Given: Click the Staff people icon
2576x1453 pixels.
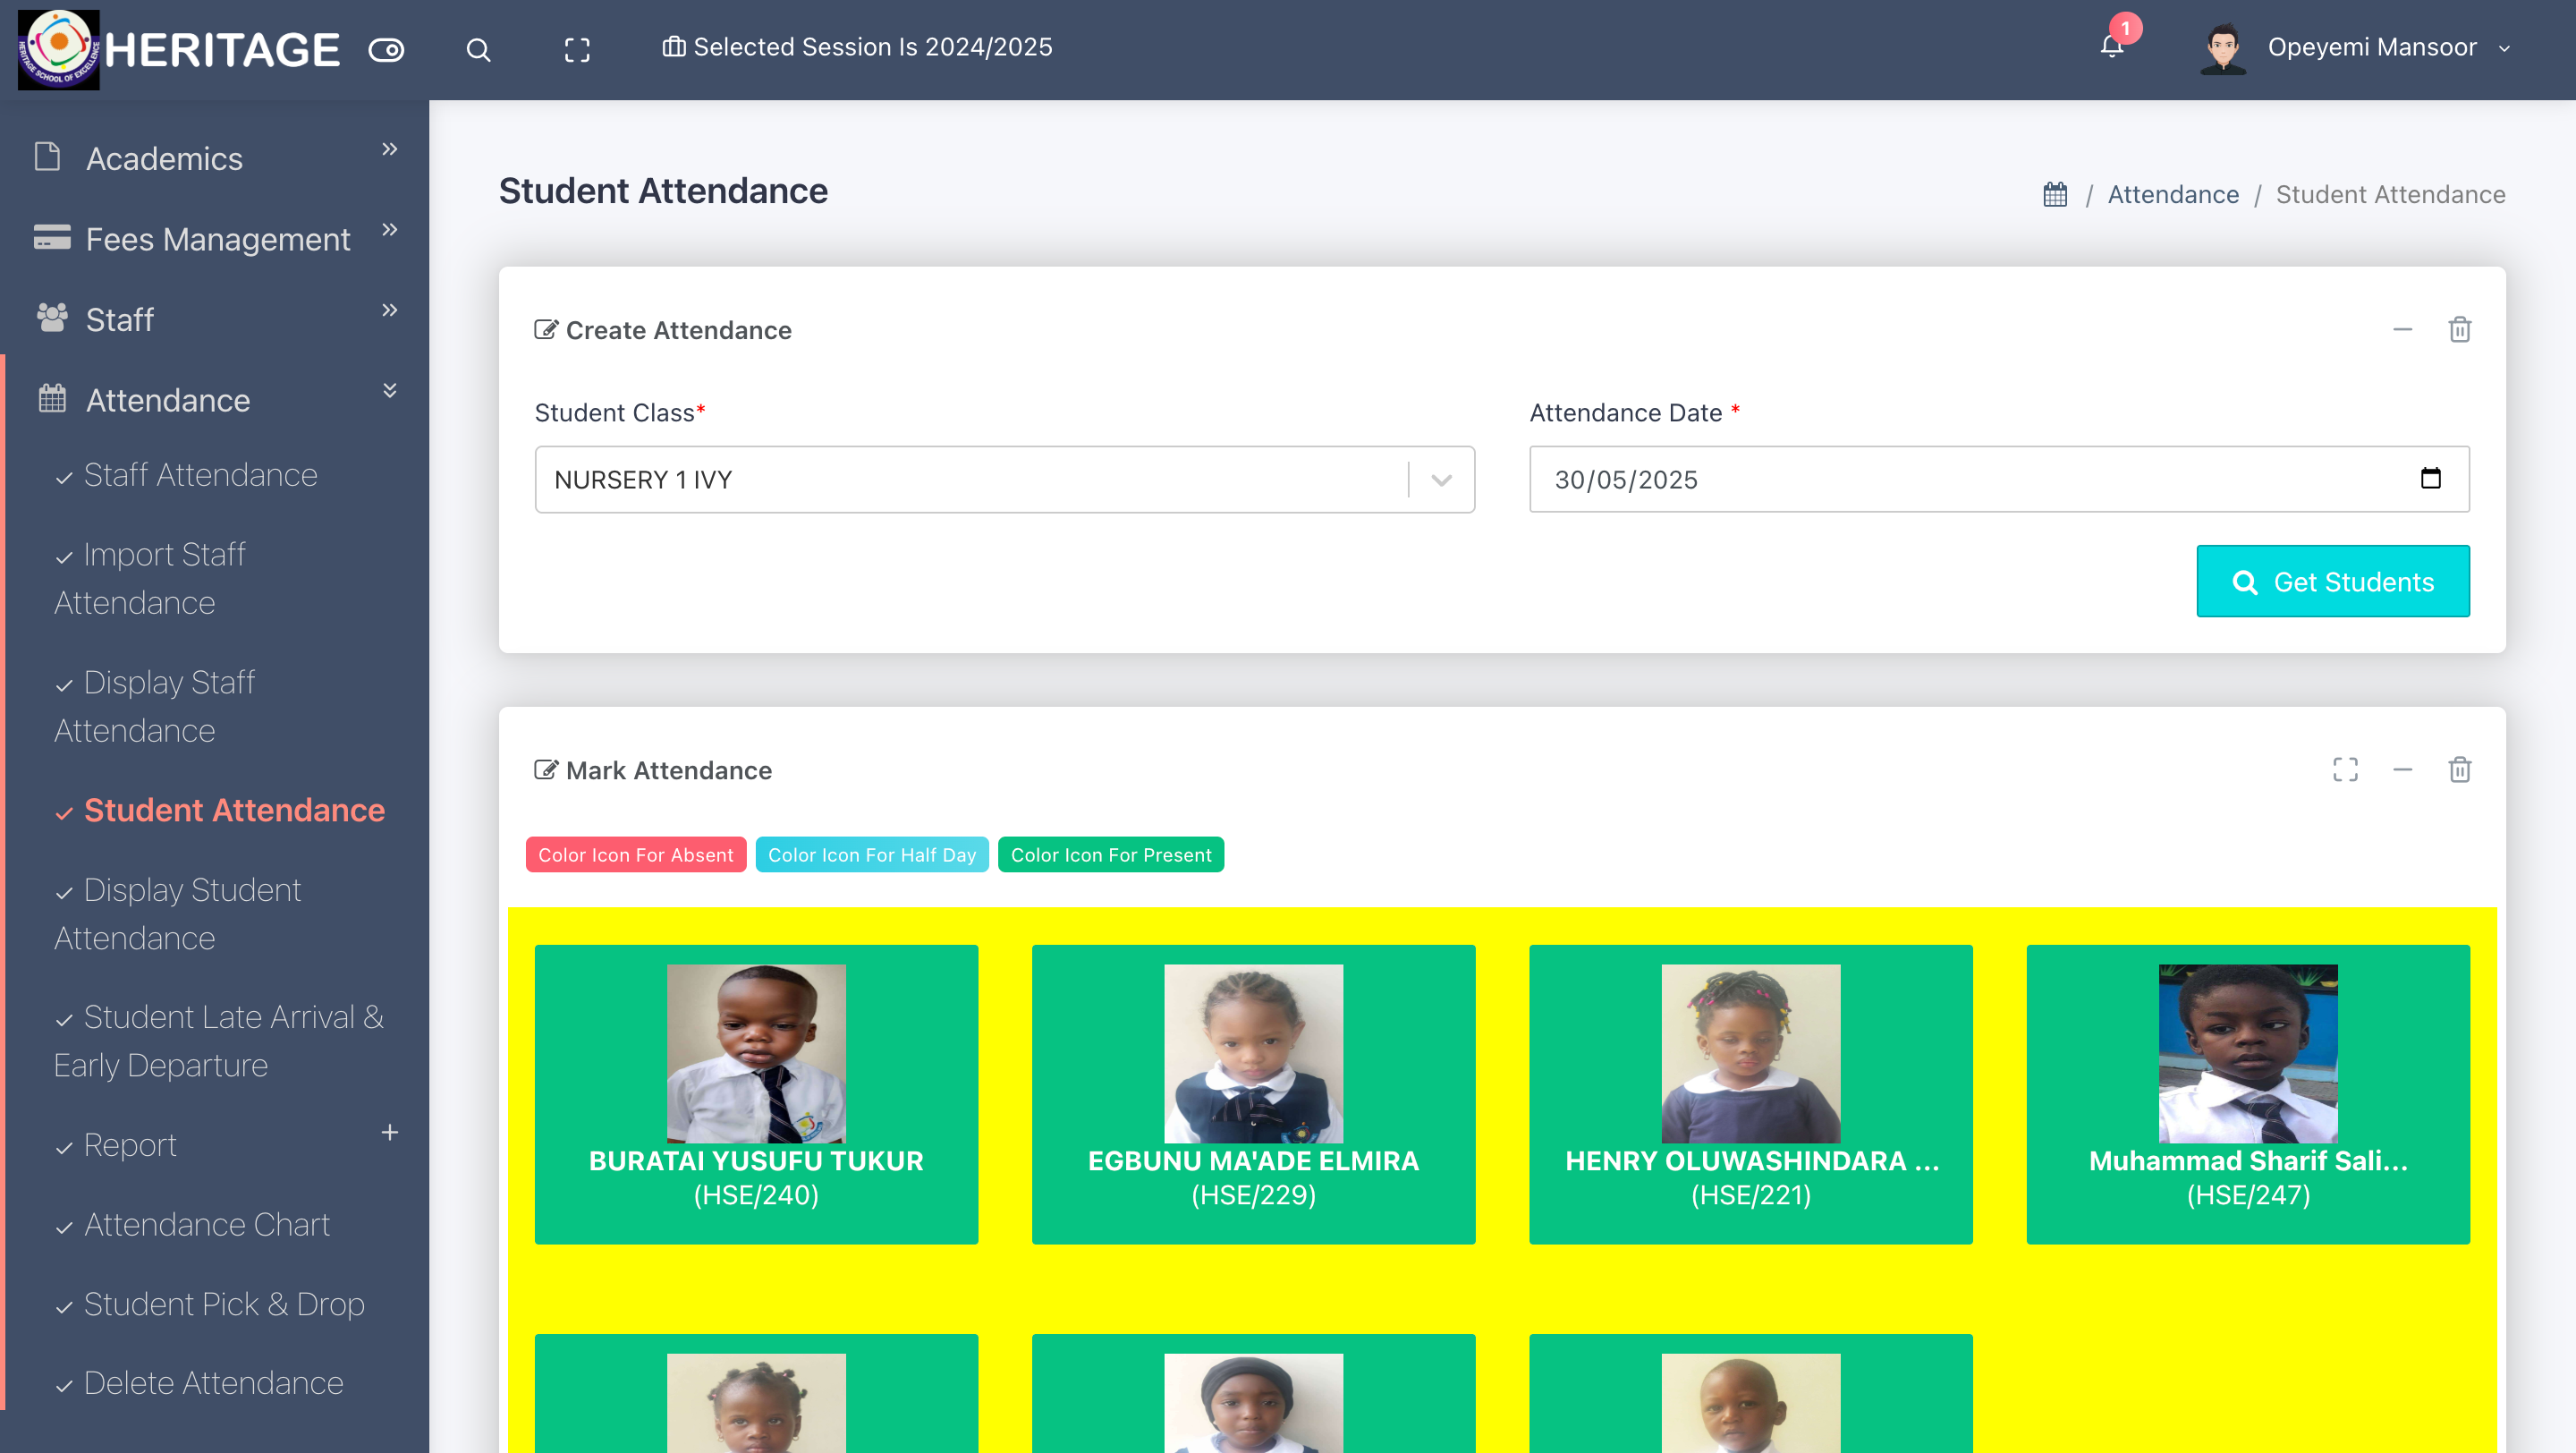Looking at the screenshot, I should click(x=52, y=318).
